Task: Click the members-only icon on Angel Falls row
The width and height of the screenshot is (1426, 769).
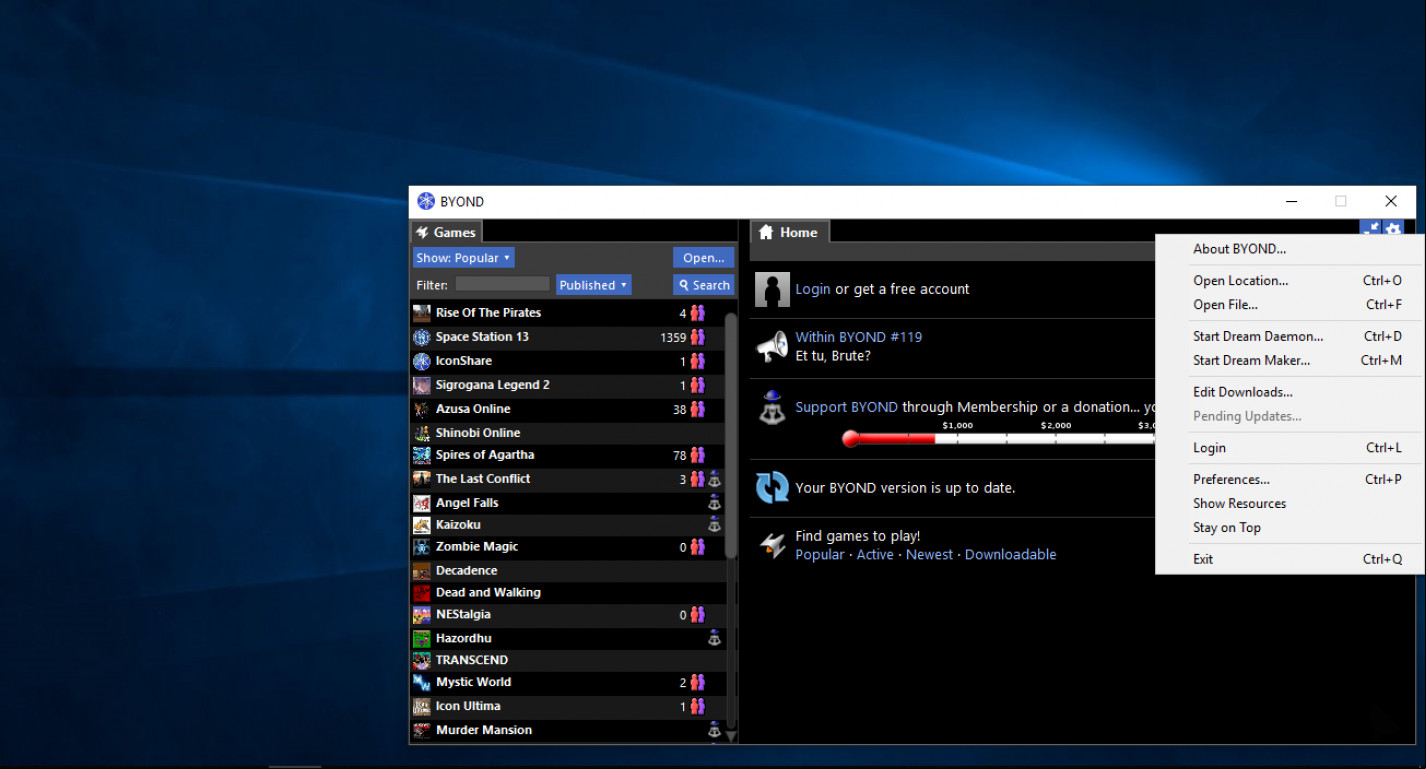Action: [x=714, y=503]
